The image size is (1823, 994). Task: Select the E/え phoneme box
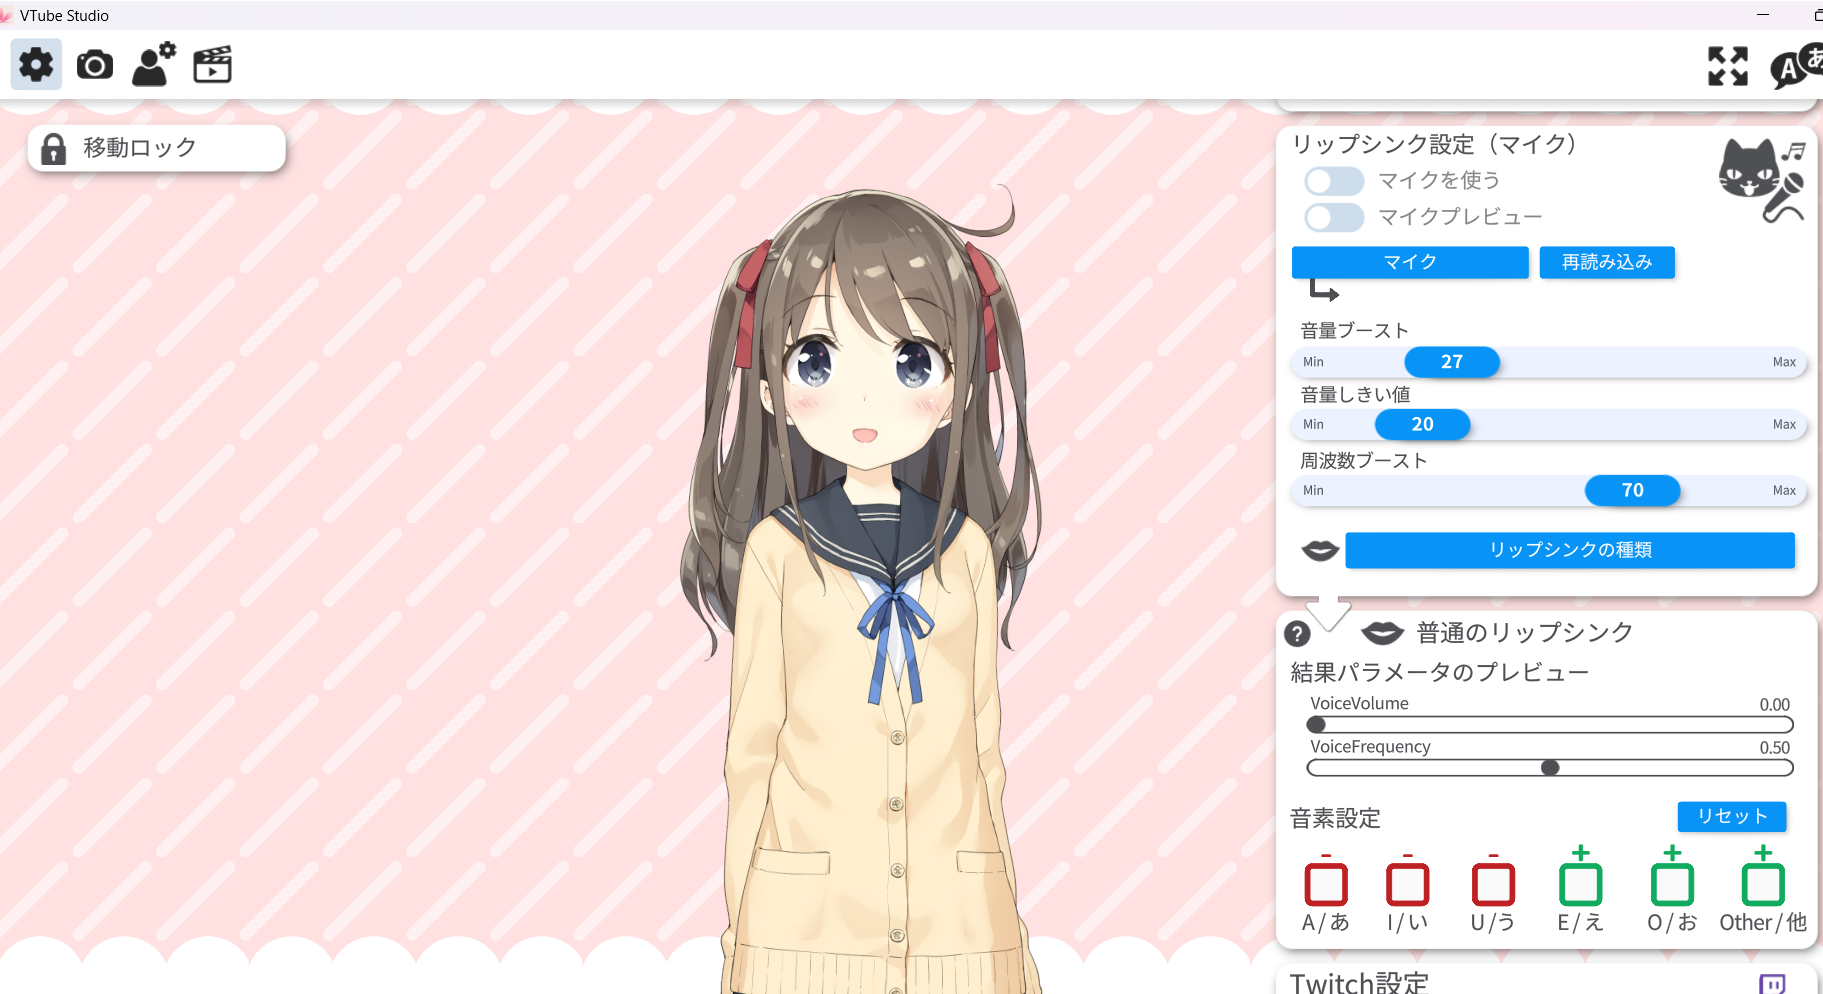click(1580, 884)
